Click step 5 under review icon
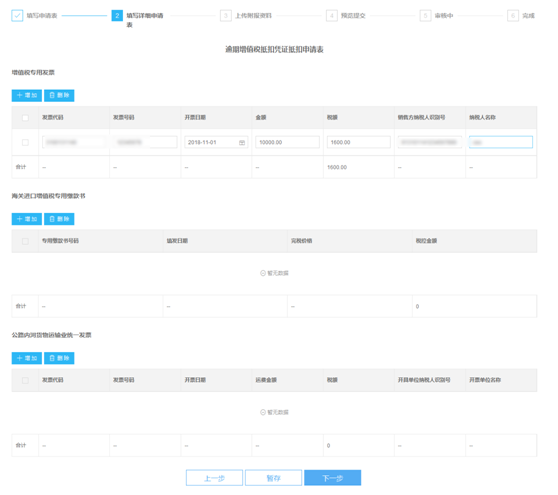558x495 pixels. tap(425, 16)
